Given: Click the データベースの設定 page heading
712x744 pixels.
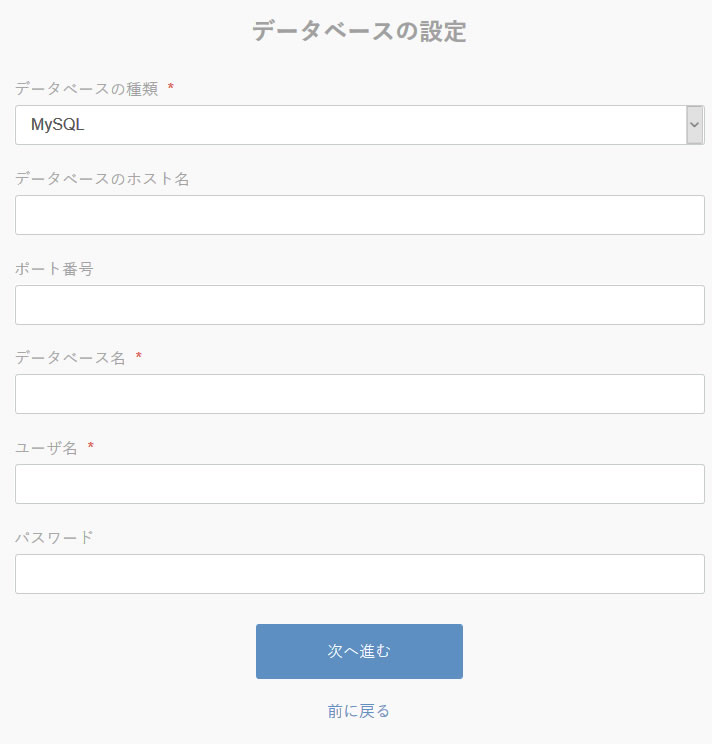Looking at the screenshot, I should pyautogui.click(x=359, y=32).
